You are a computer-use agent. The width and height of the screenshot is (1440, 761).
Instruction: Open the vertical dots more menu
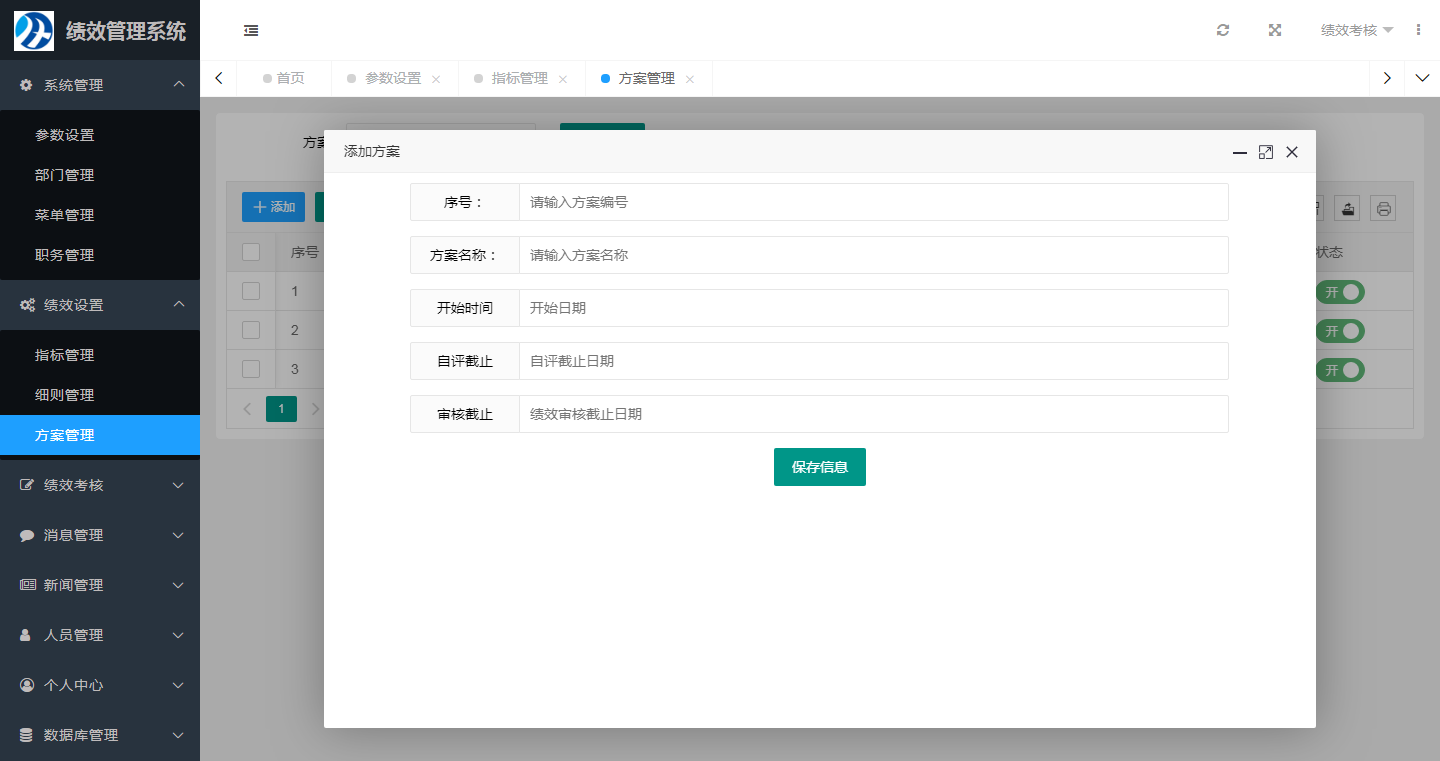(1418, 30)
